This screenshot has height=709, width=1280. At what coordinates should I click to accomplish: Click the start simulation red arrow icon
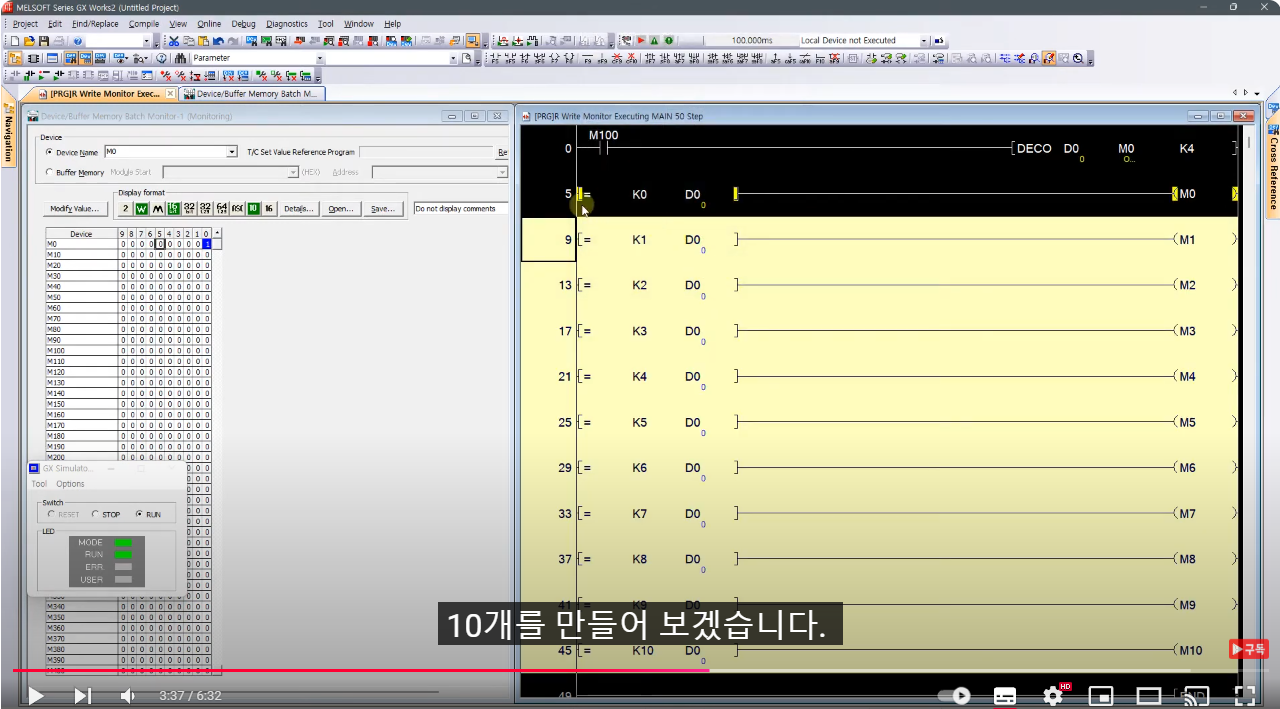(641, 40)
